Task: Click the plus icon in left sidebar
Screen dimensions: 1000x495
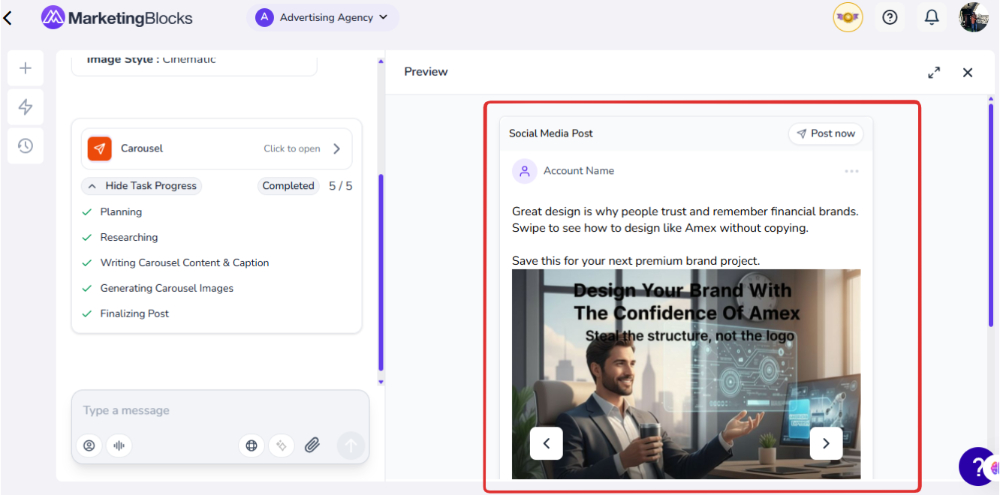Action: coord(25,68)
